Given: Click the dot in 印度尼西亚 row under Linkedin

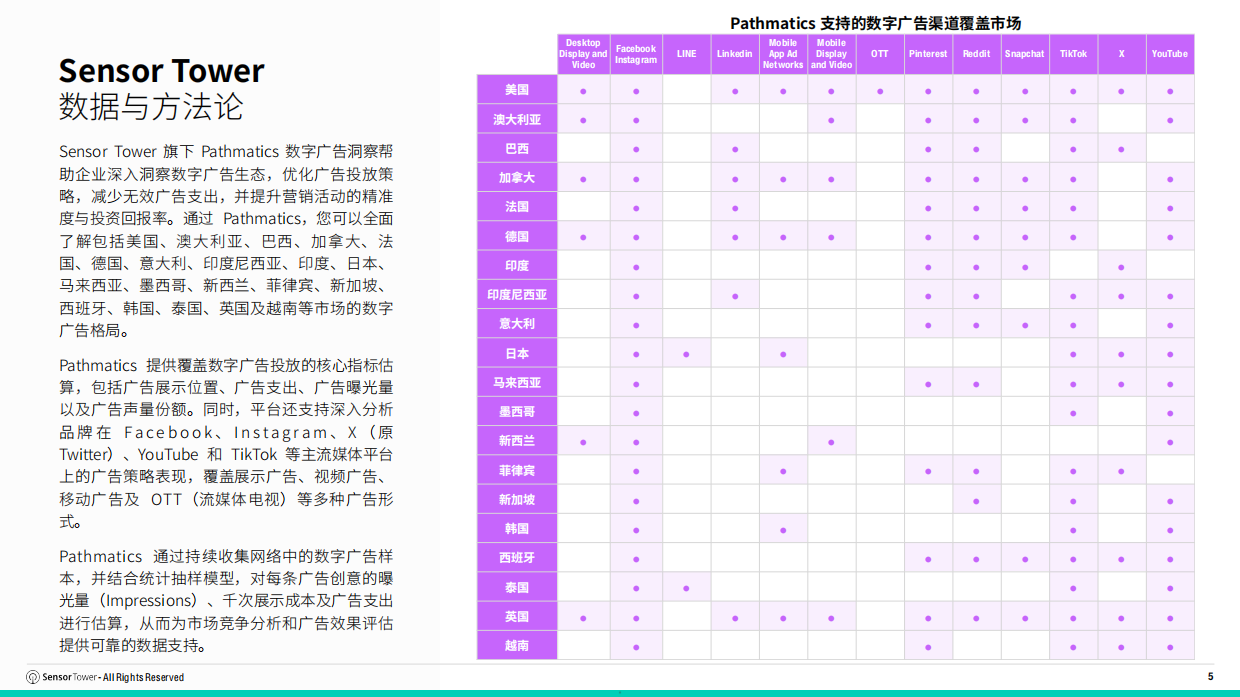Looking at the screenshot, I should pyautogui.click(x=735, y=296).
